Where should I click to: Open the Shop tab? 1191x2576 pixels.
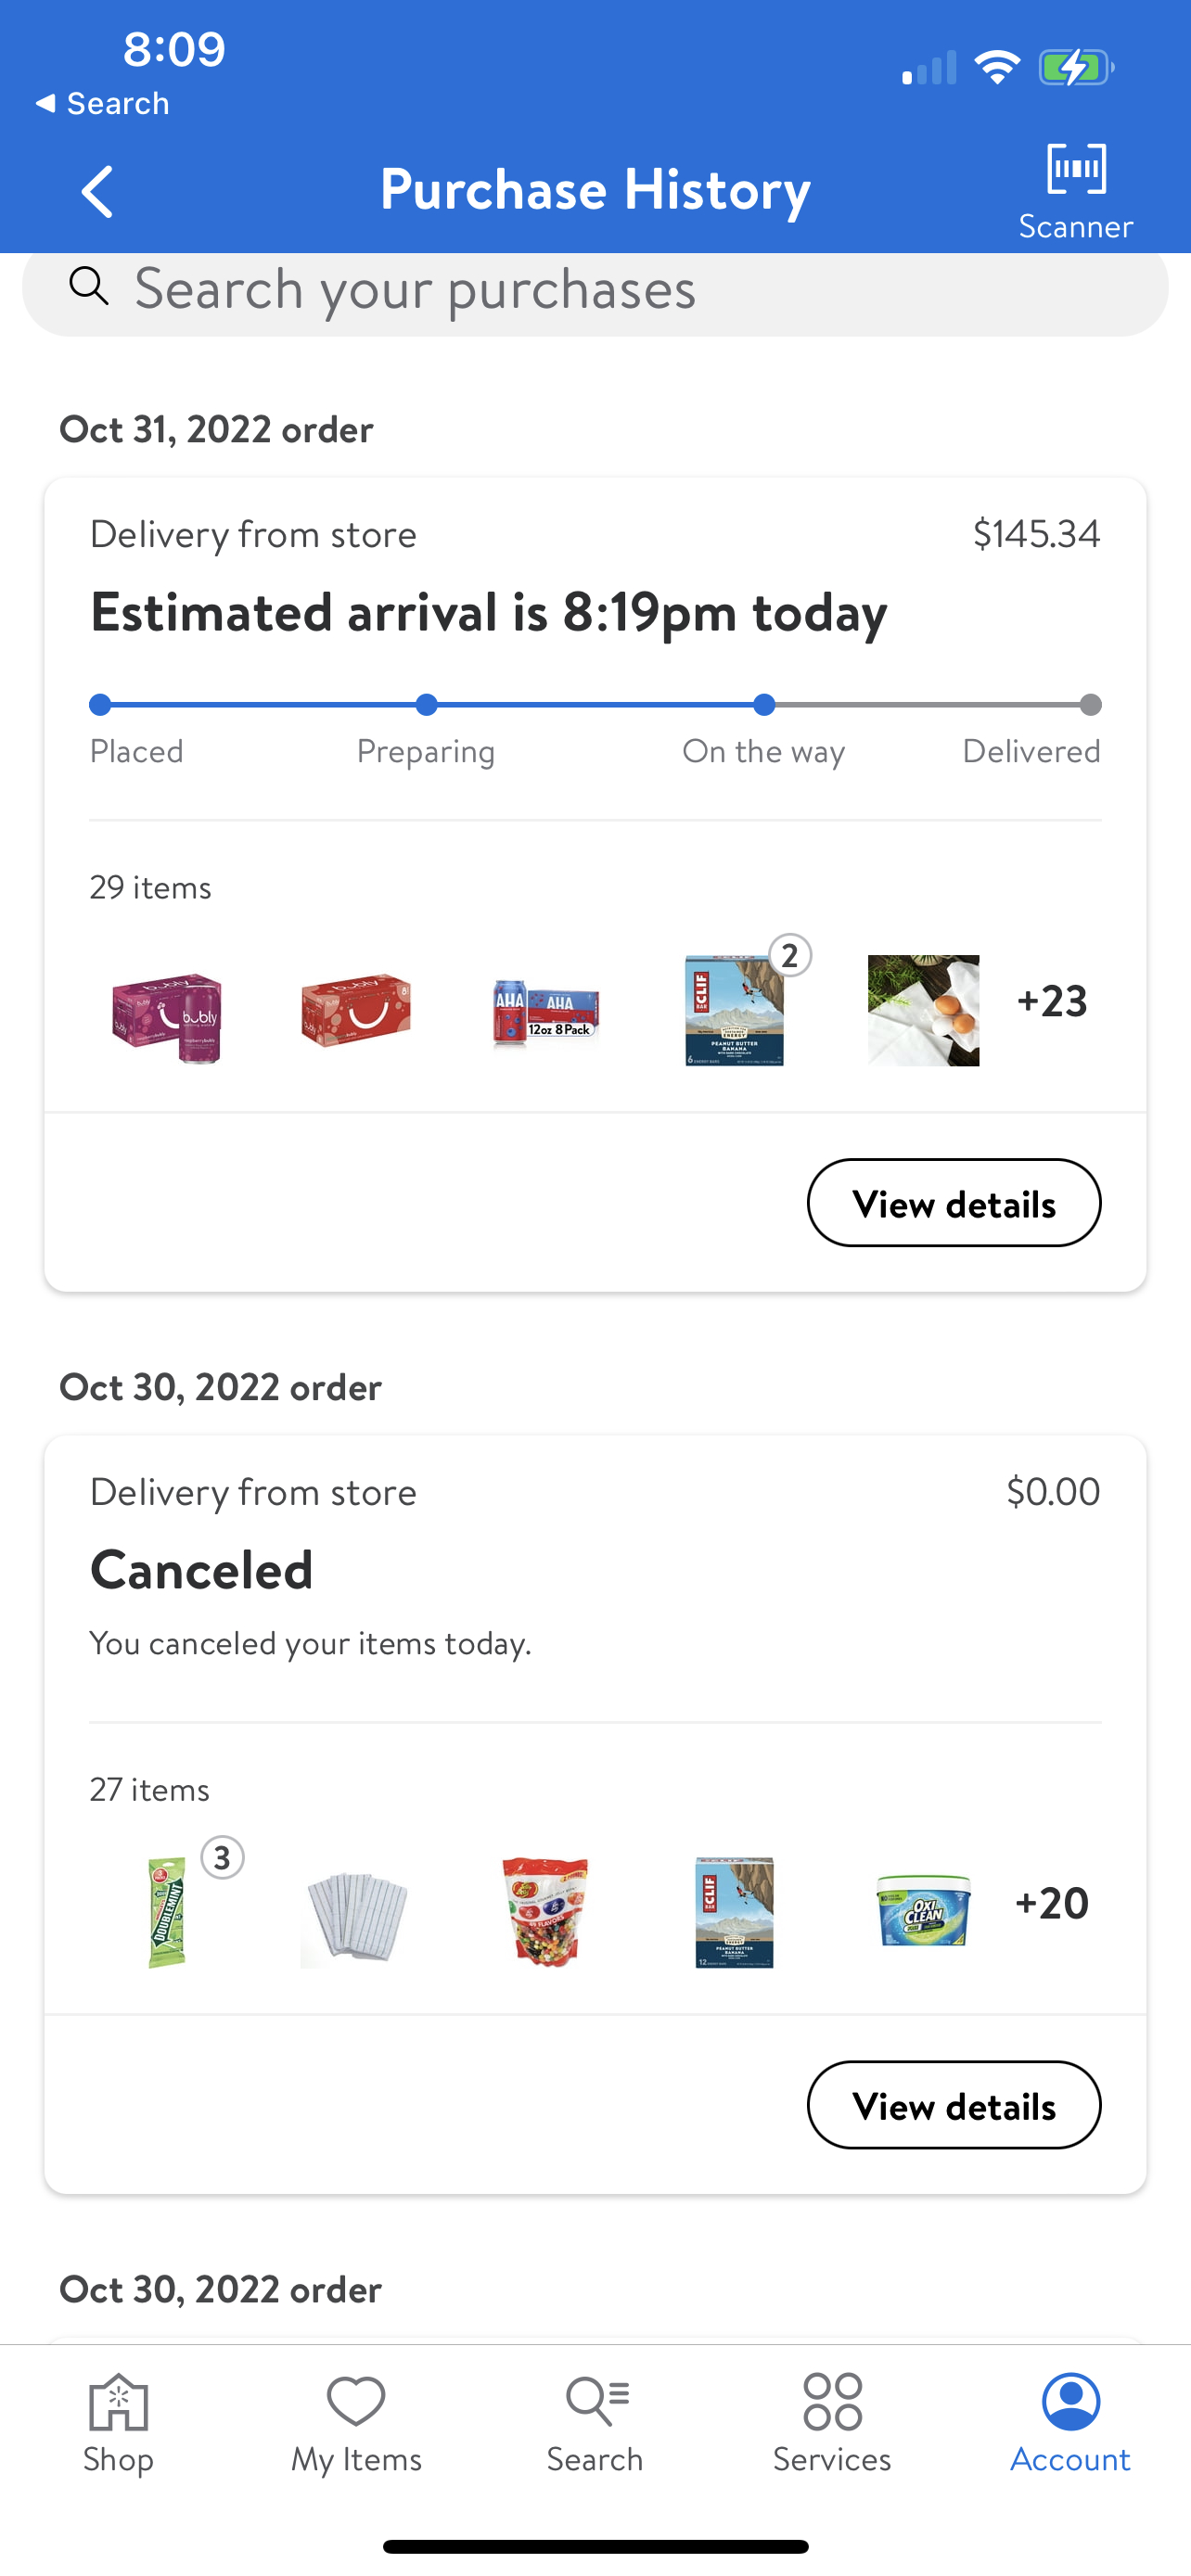point(118,2422)
